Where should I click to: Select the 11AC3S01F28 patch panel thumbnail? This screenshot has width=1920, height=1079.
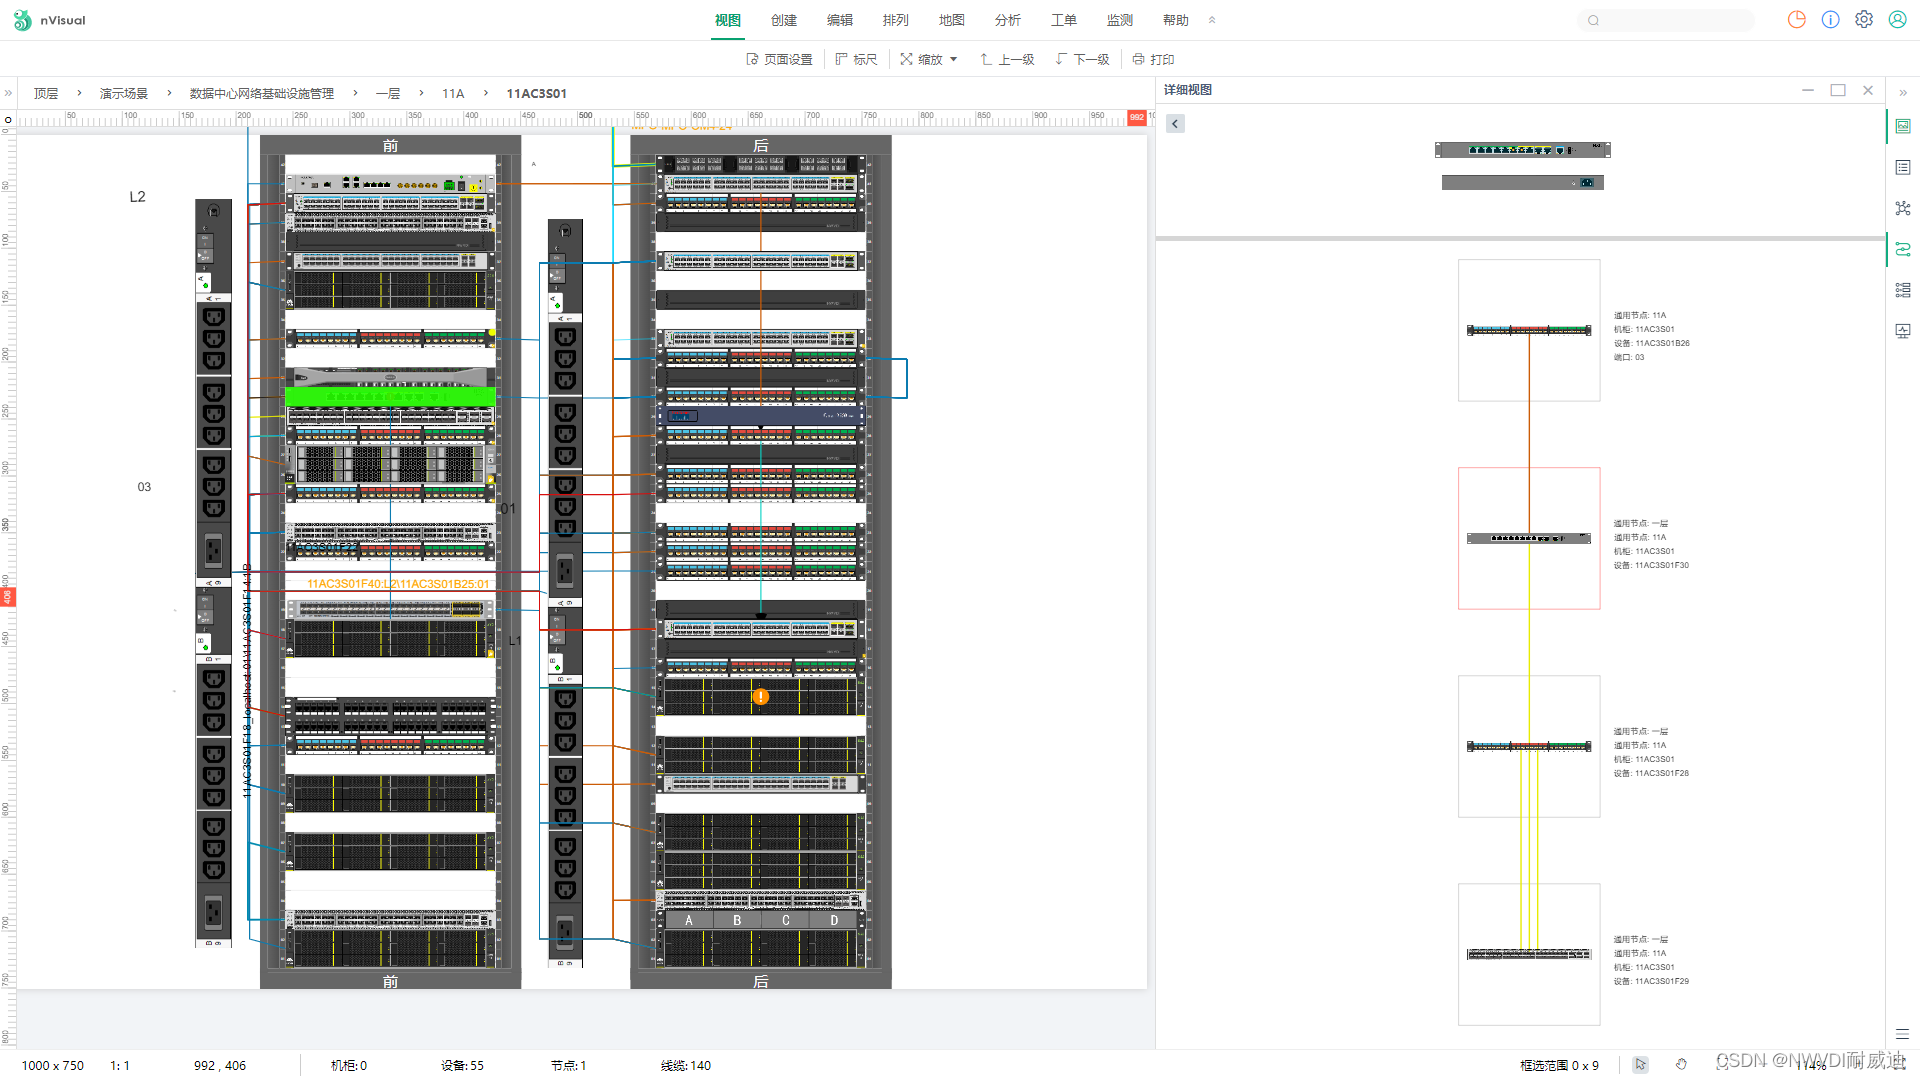click(x=1529, y=746)
